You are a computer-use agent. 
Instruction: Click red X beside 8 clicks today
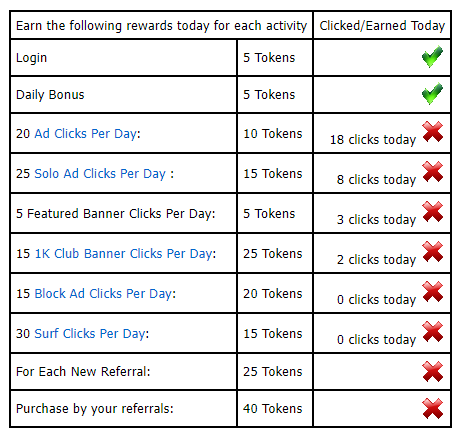(433, 172)
